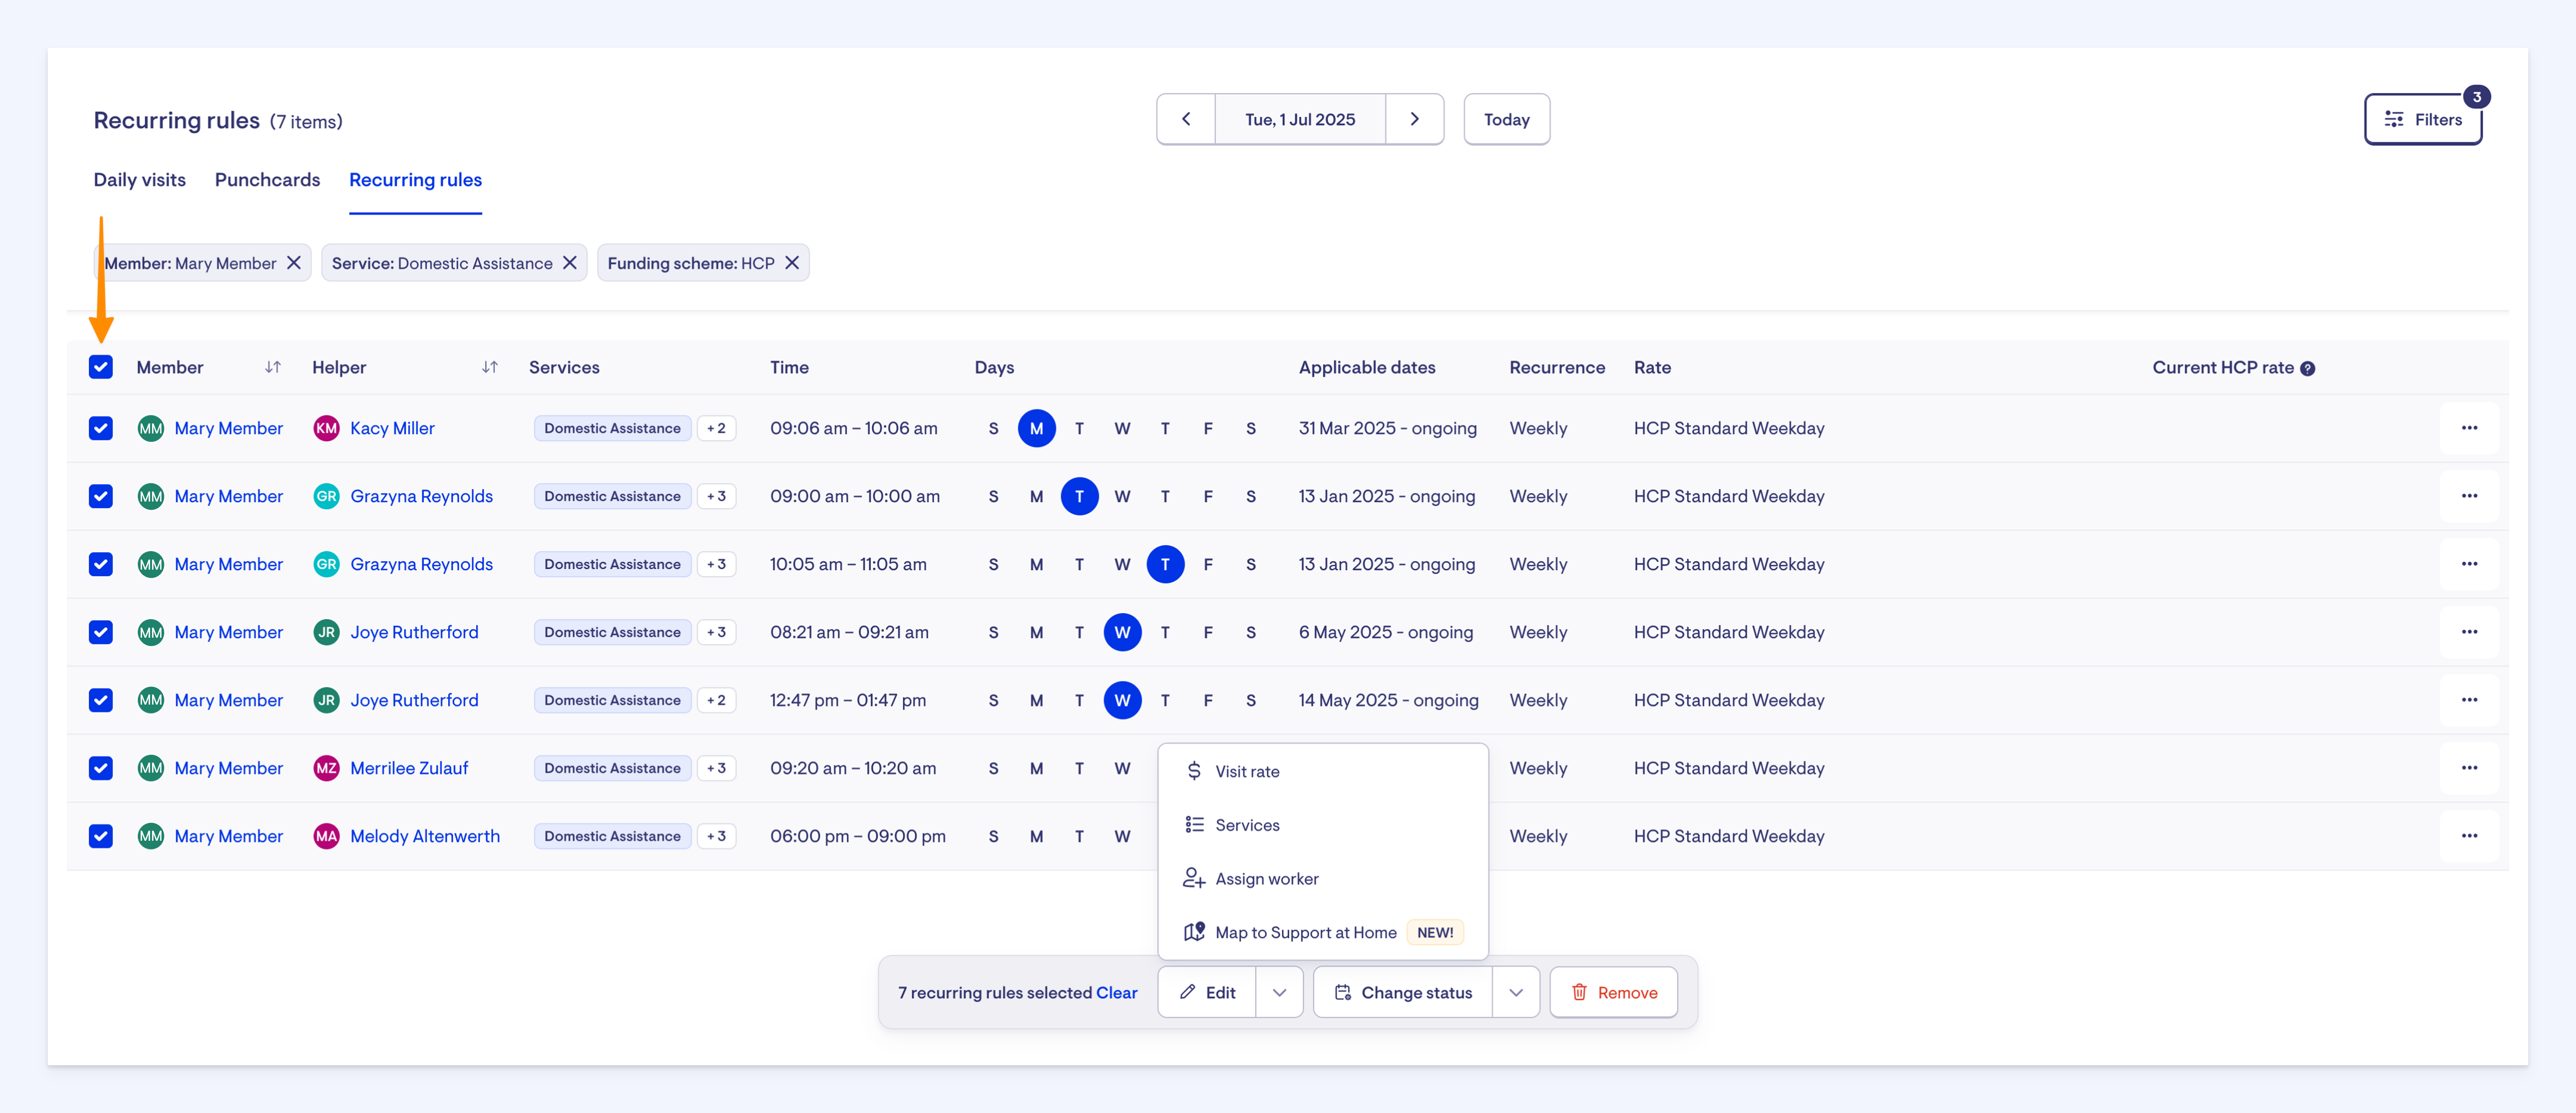
Task: Click Wednesday circle in 12:47 pm Joye row
Action: click(x=1122, y=700)
